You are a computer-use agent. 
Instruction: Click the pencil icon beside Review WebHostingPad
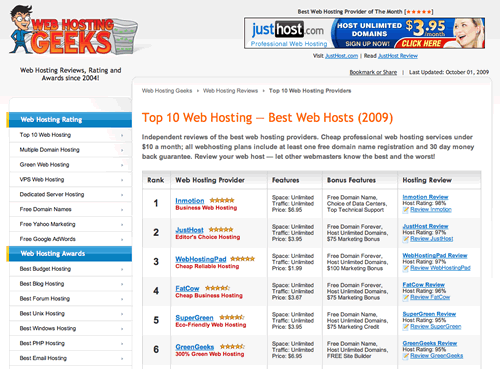[406, 268]
